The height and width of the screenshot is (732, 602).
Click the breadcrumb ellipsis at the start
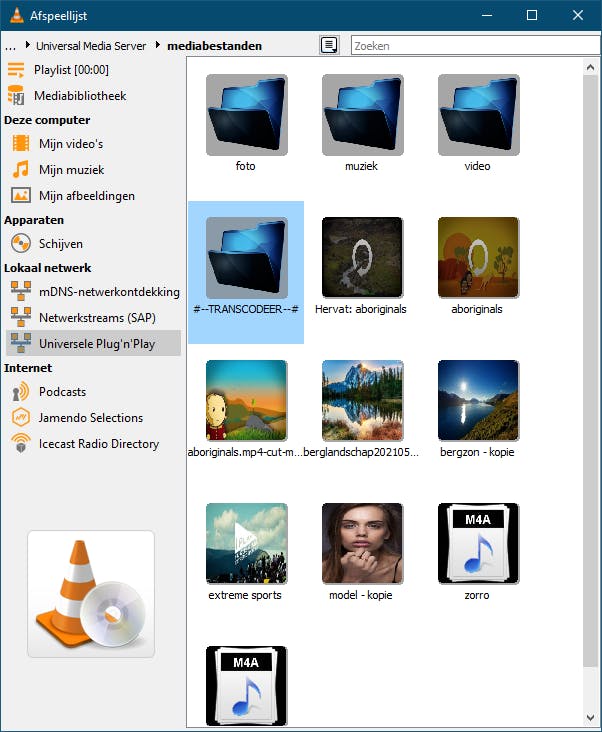[x=10, y=46]
